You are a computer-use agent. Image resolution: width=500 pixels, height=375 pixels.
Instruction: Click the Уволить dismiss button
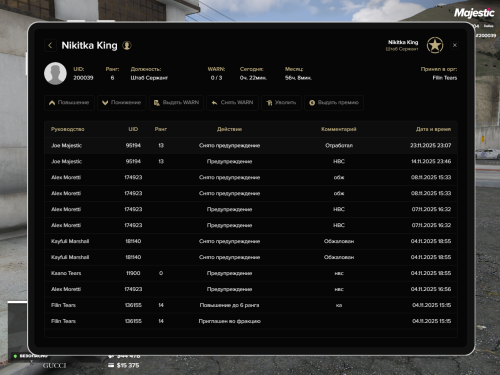click(x=281, y=103)
